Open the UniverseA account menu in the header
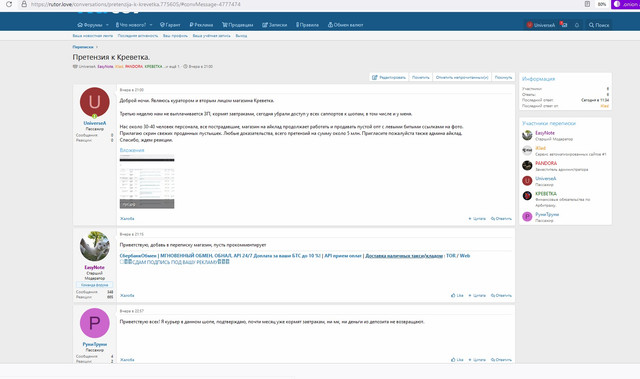Screen dimensions: 640x379 [541, 25]
